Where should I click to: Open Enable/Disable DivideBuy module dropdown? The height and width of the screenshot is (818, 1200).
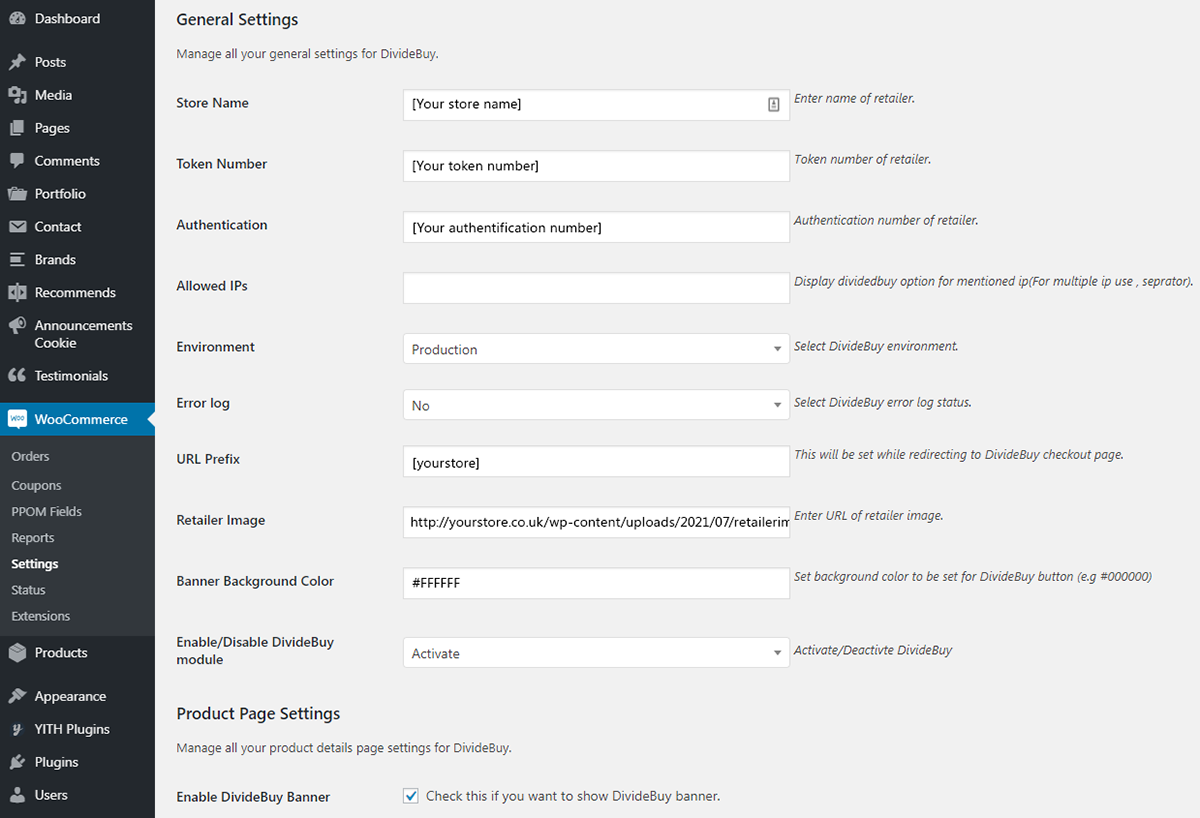pyautogui.click(x=596, y=653)
